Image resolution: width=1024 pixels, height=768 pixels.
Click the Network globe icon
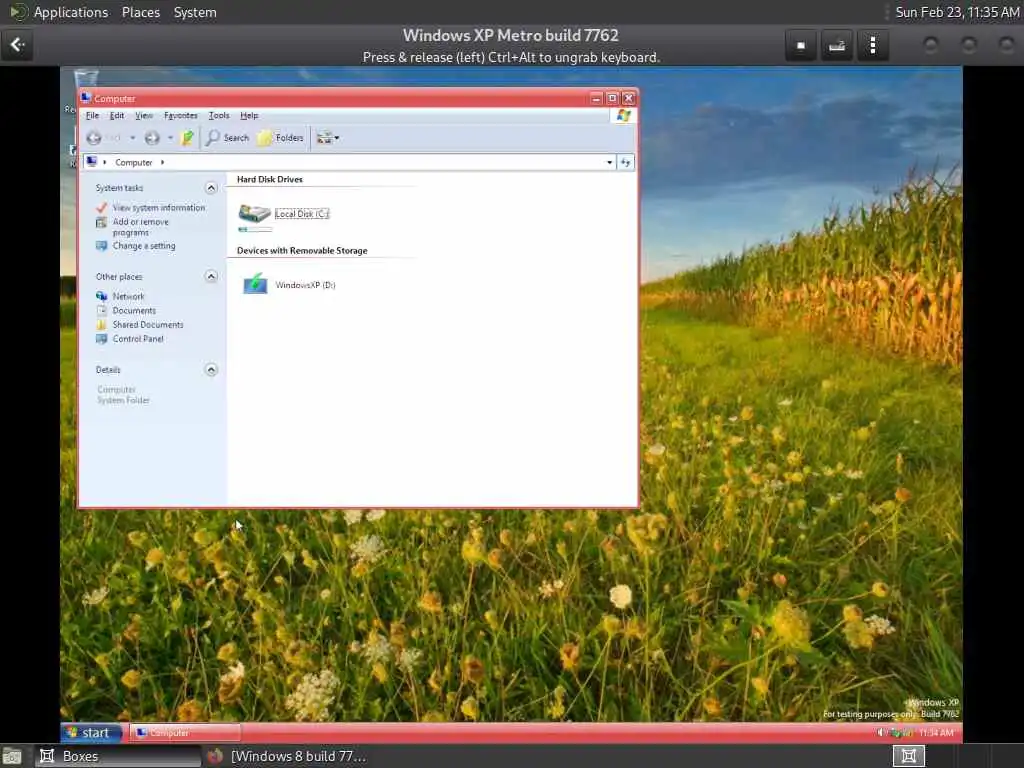101,296
